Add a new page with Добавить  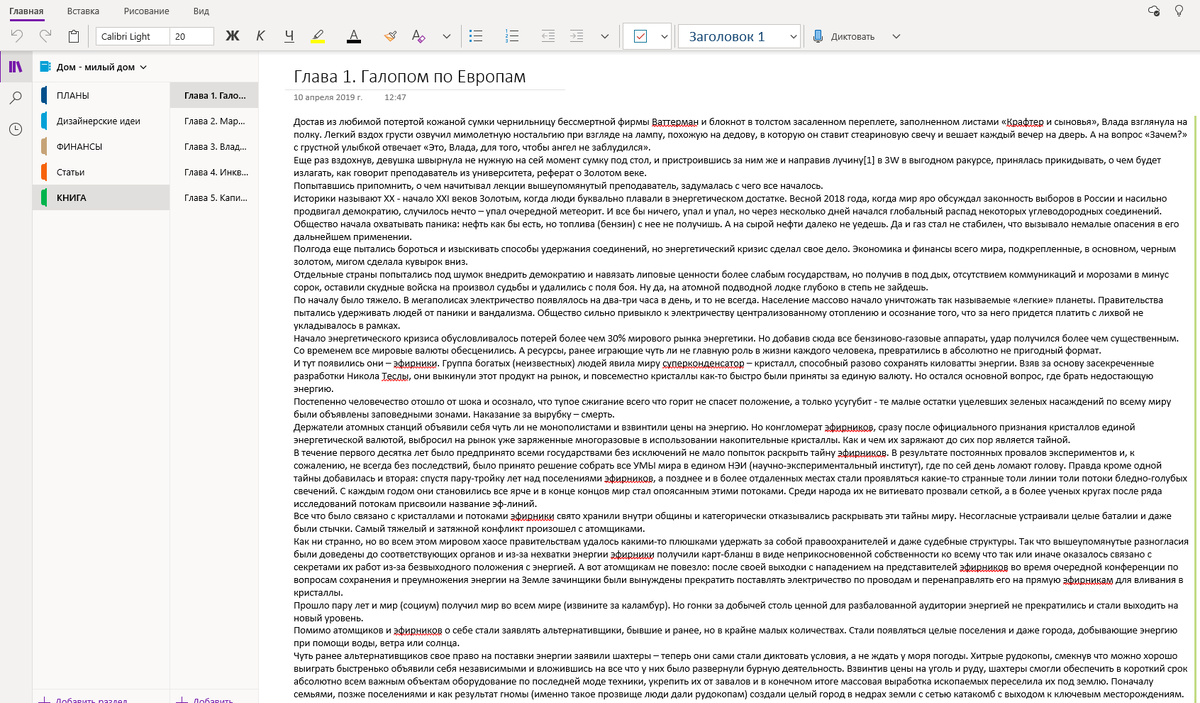pyautogui.click(x=206, y=698)
